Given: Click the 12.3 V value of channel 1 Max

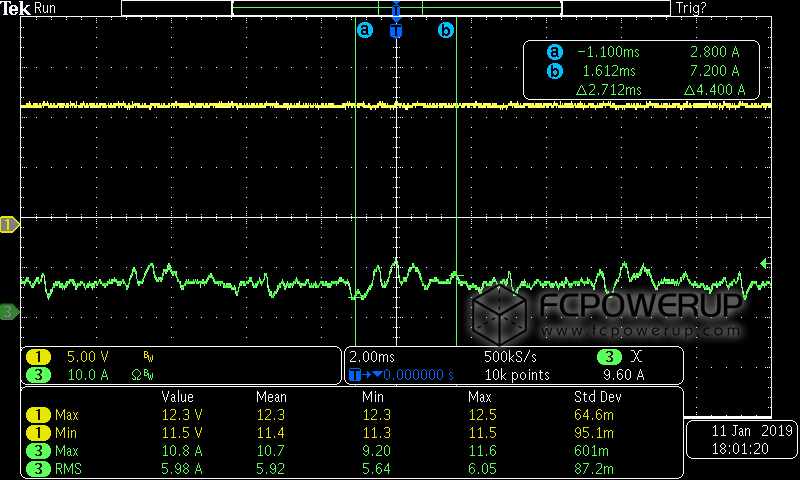Looking at the screenshot, I should [182, 415].
